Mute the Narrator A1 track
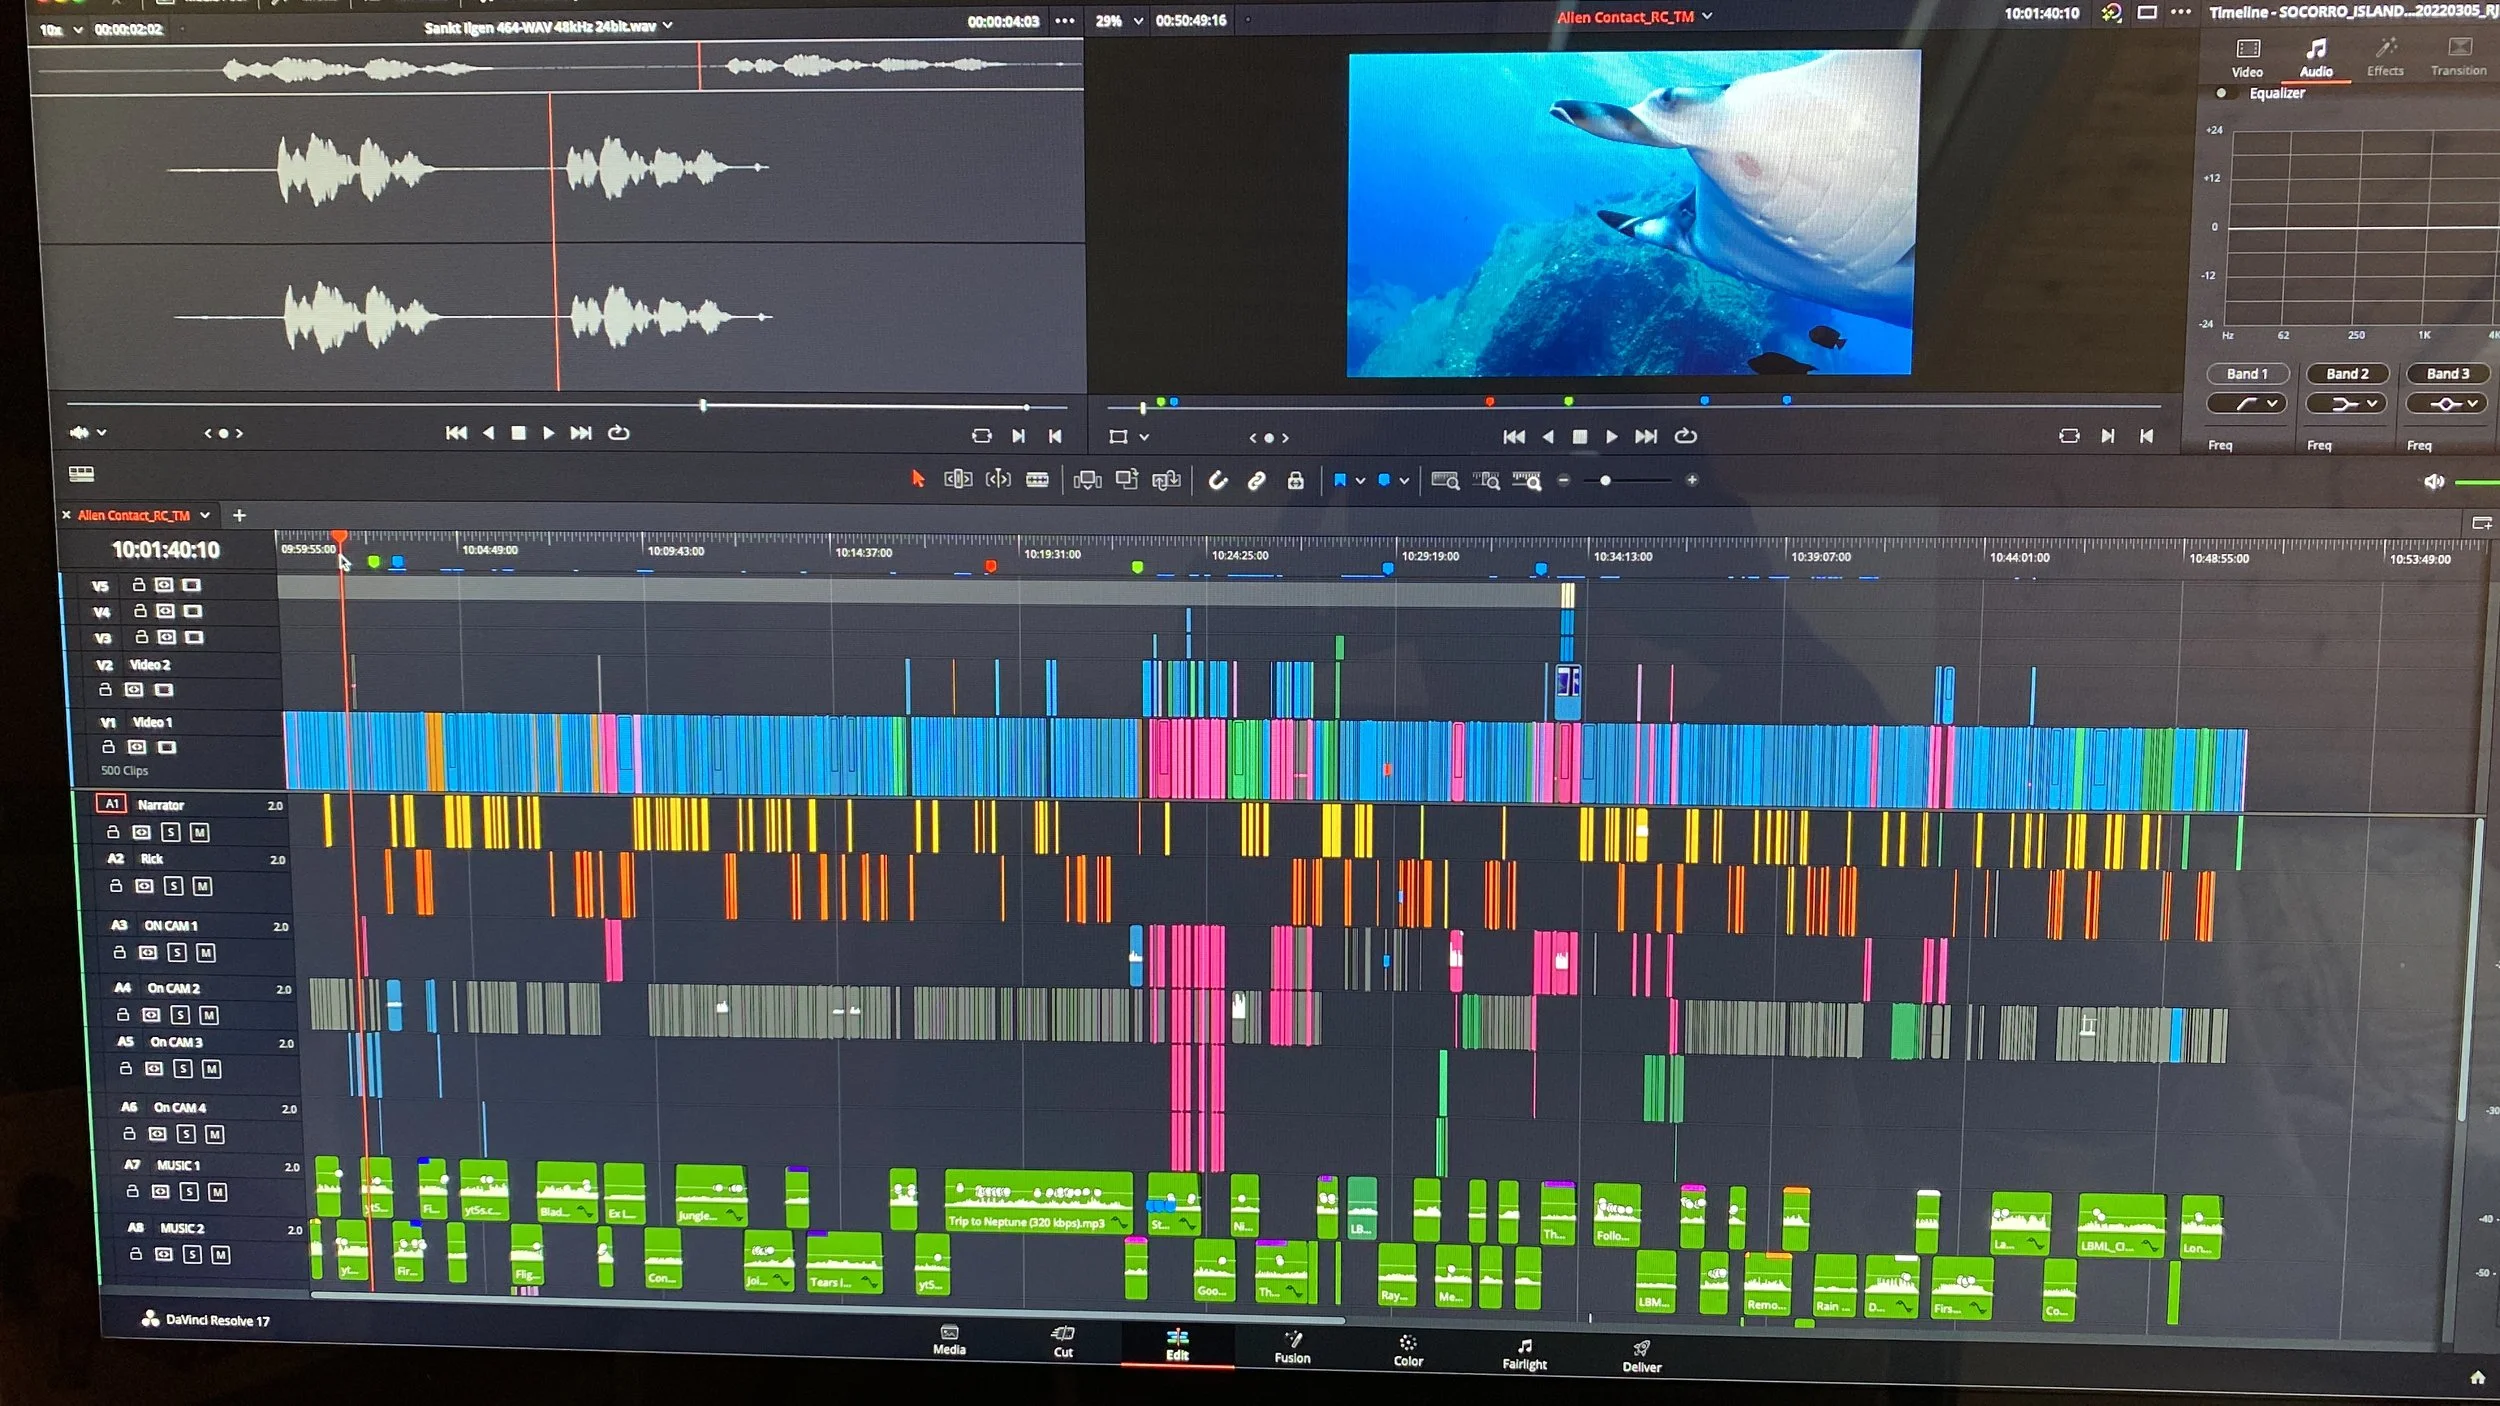The image size is (2500, 1406). [x=199, y=832]
